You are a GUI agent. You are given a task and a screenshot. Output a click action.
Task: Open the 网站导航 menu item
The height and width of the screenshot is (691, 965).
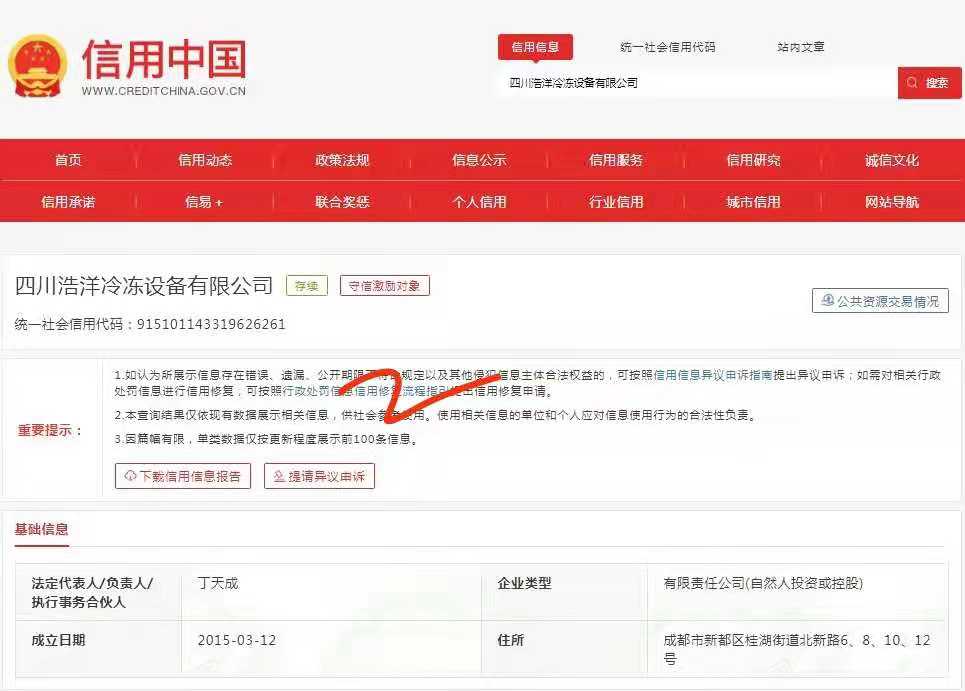[x=892, y=202]
